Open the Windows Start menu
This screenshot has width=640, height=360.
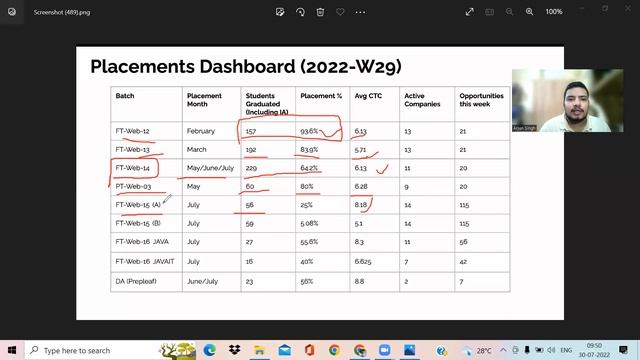12,350
